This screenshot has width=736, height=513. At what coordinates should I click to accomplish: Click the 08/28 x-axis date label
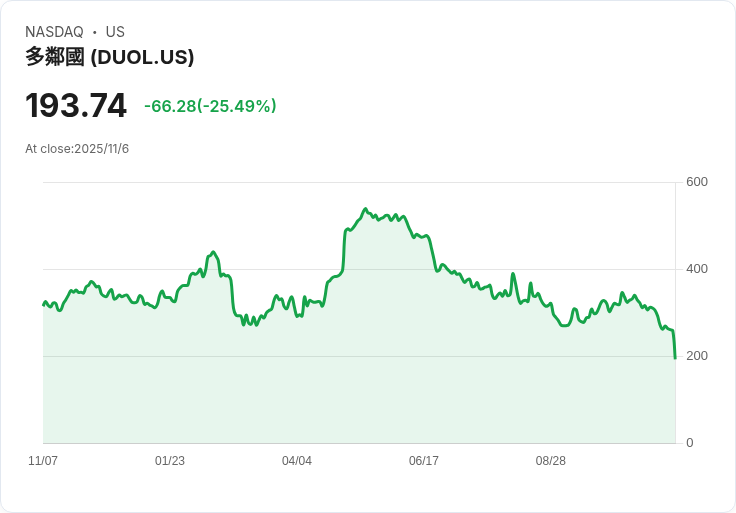click(x=551, y=460)
